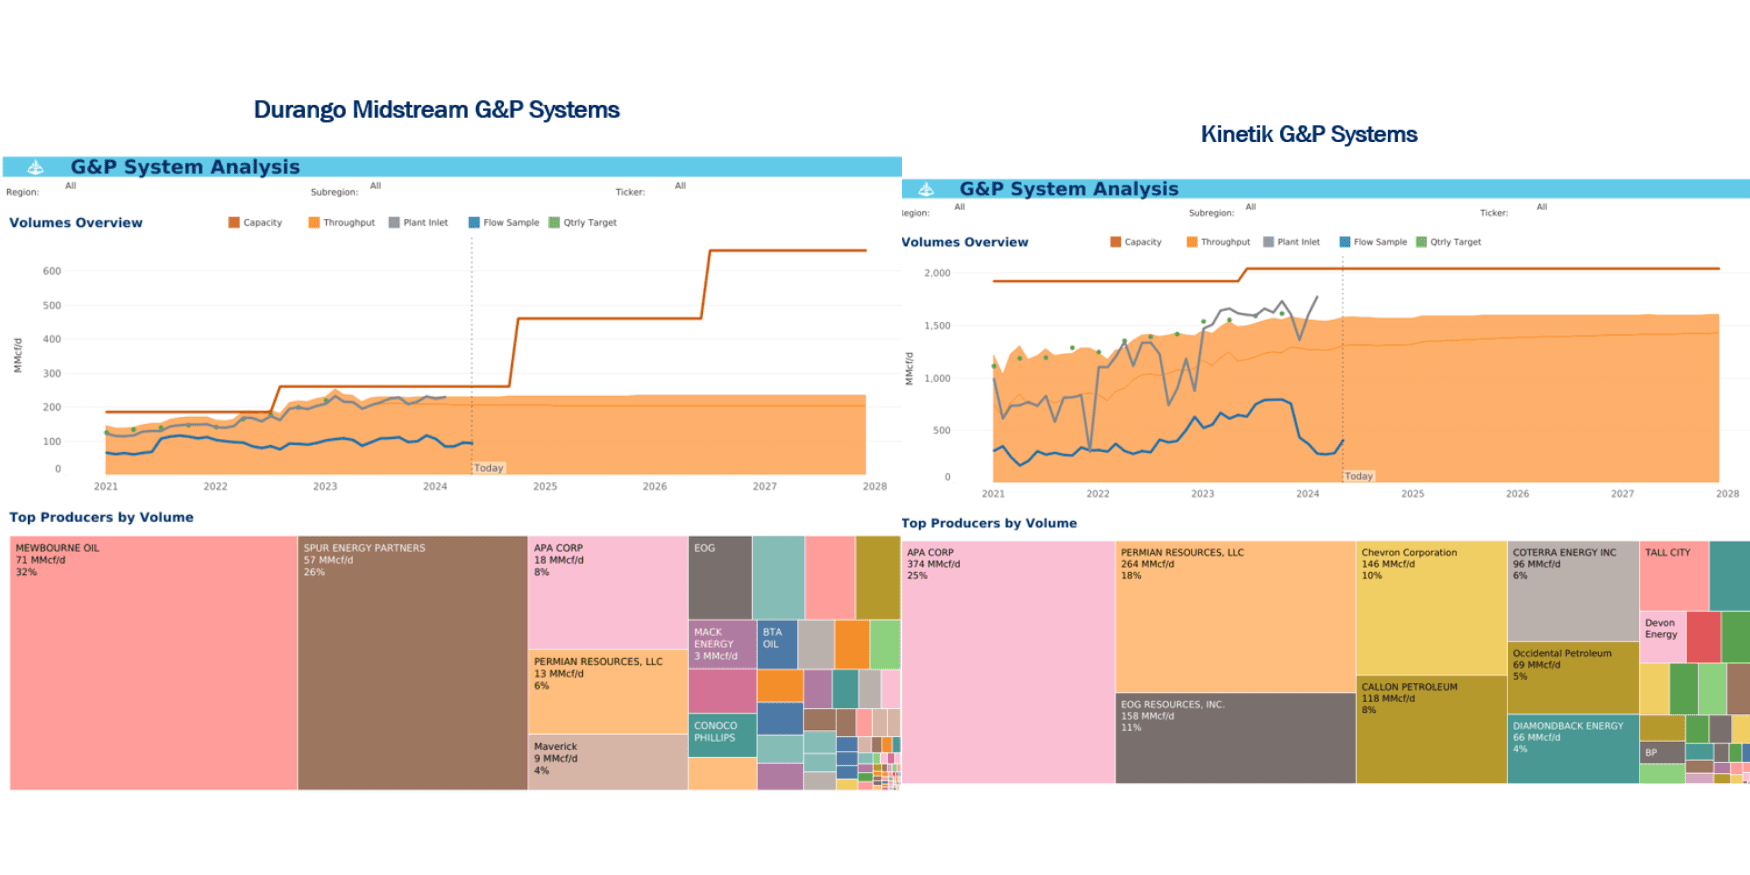Toggle Throughput legend series in Kinetik chart

click(1218, 242)
